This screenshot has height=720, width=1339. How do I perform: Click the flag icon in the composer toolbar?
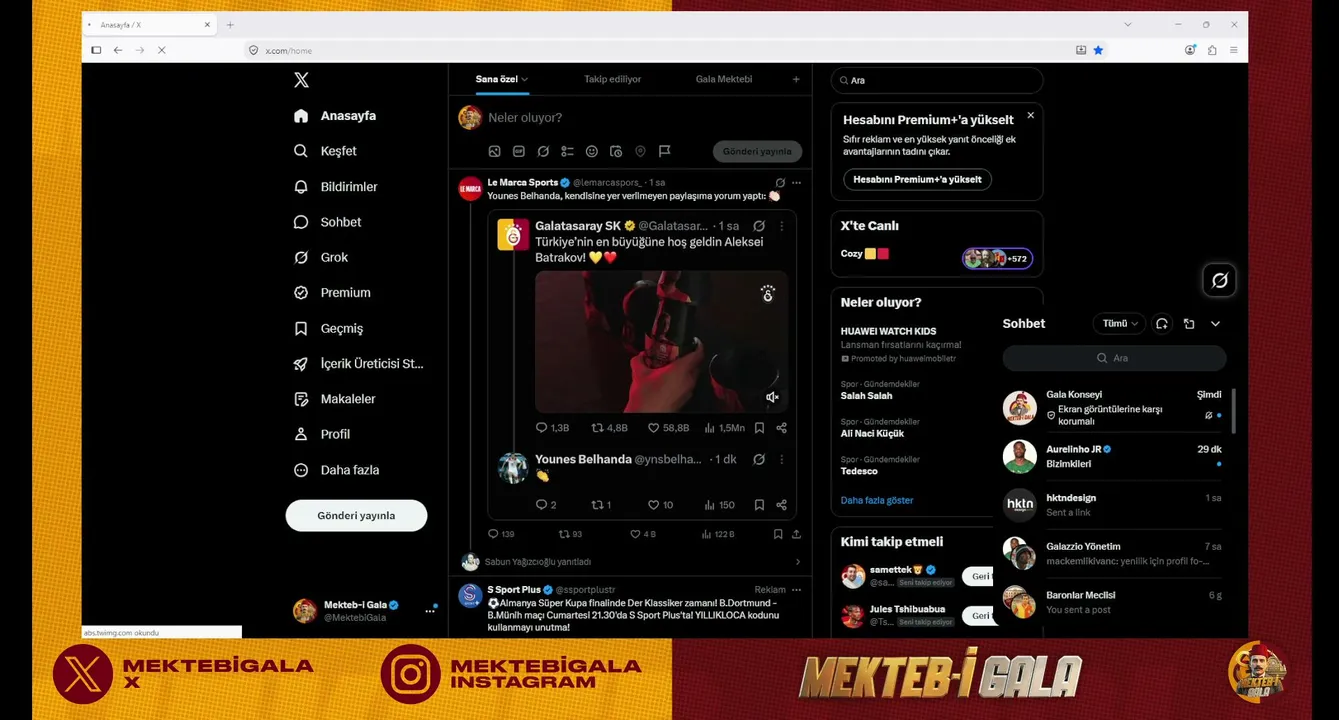665,152
